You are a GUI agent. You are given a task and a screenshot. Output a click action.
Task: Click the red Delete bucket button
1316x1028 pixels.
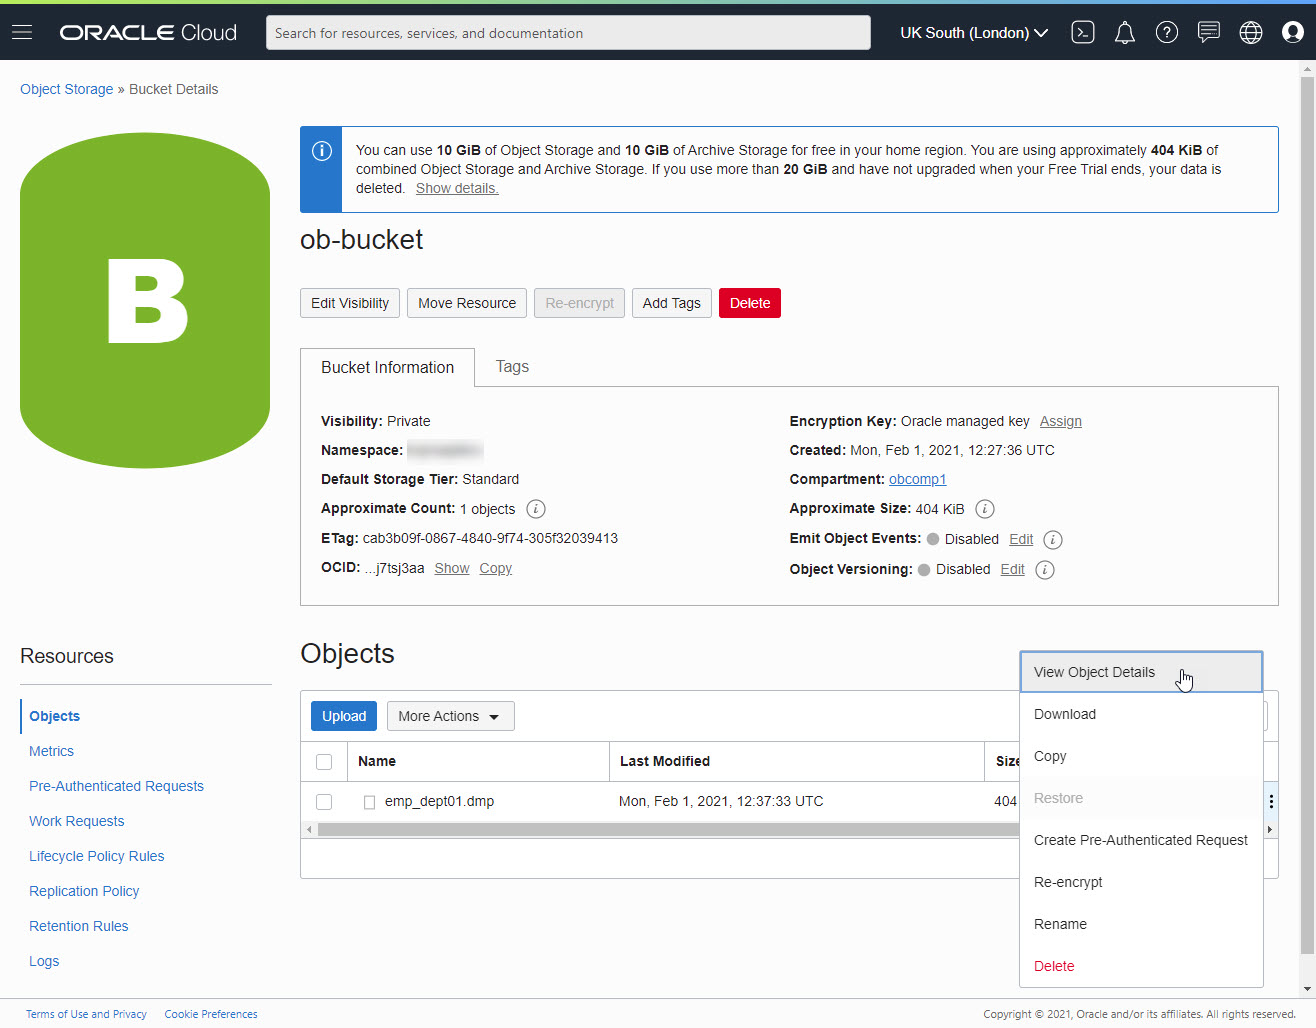click(750, 303)
